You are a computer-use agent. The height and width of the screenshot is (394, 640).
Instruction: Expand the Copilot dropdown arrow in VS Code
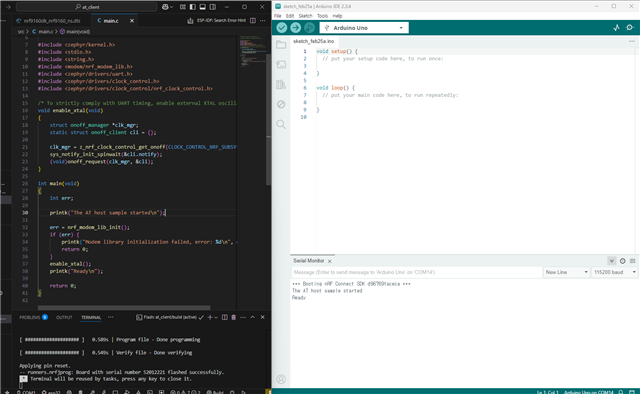click(171, 7)
